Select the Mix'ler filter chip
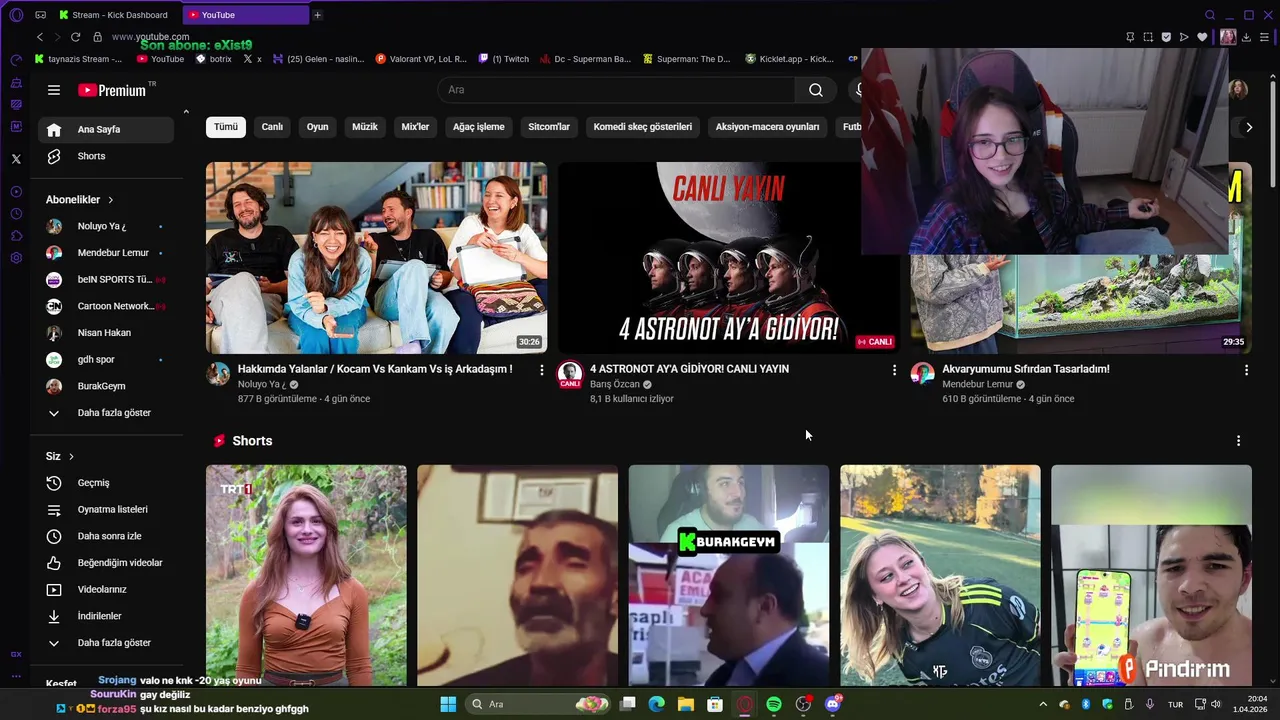This screenshot has width=1280, height=720. click(415, 127)
